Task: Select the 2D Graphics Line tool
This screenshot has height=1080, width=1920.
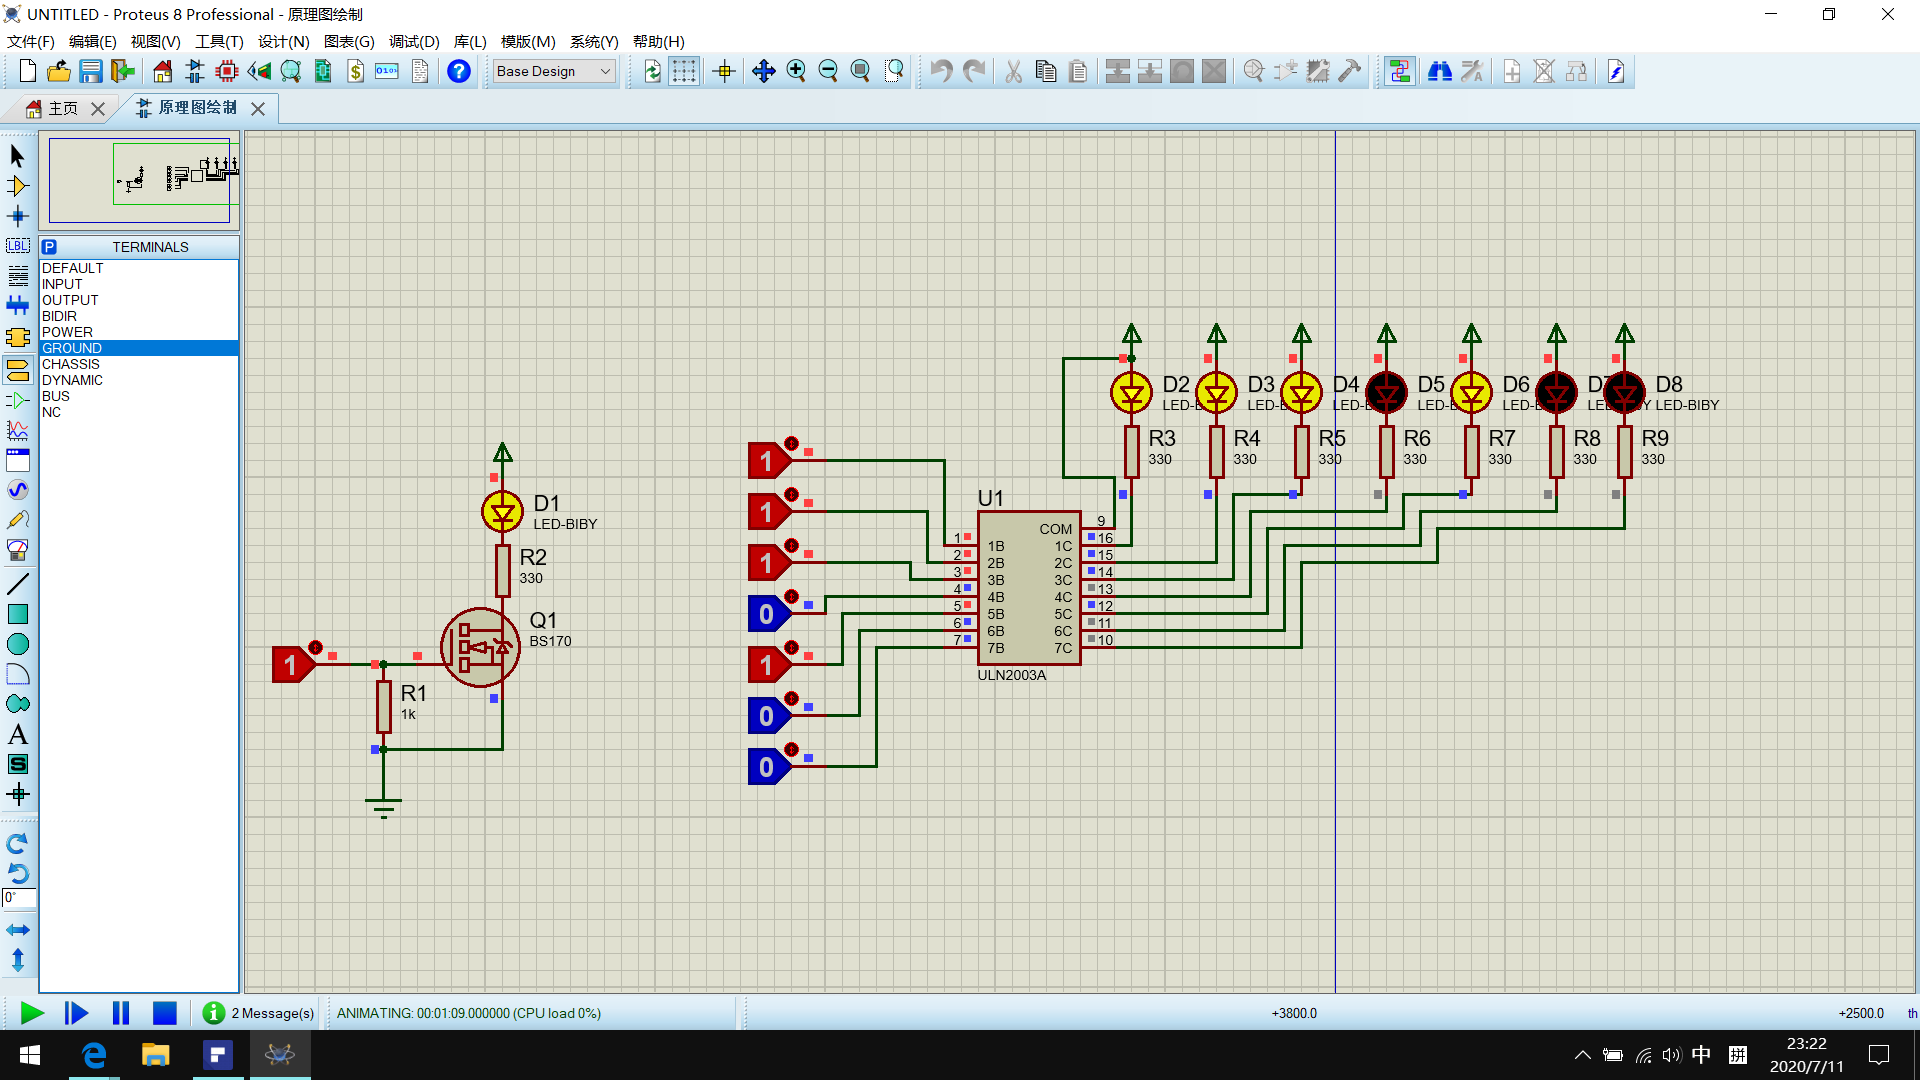Action: (17, 584)
